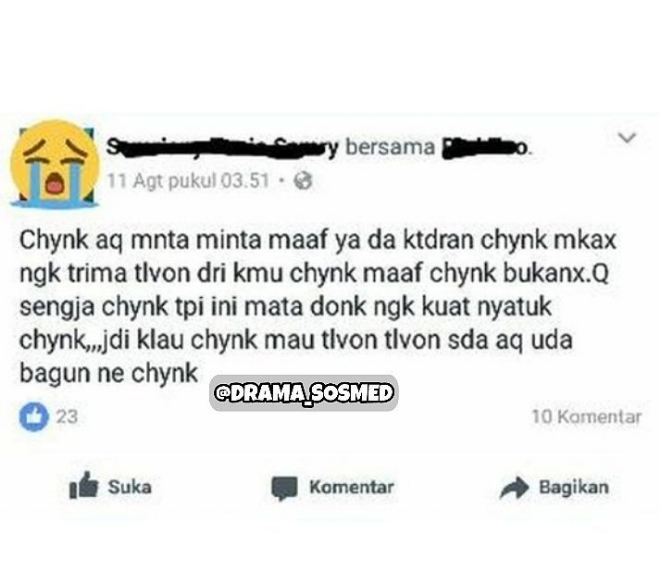The width and height of the screenshot is (668, 570).
Task: Click the Bagikan share arrow icon
Action: pyautogui.click(x=514, y=487)
